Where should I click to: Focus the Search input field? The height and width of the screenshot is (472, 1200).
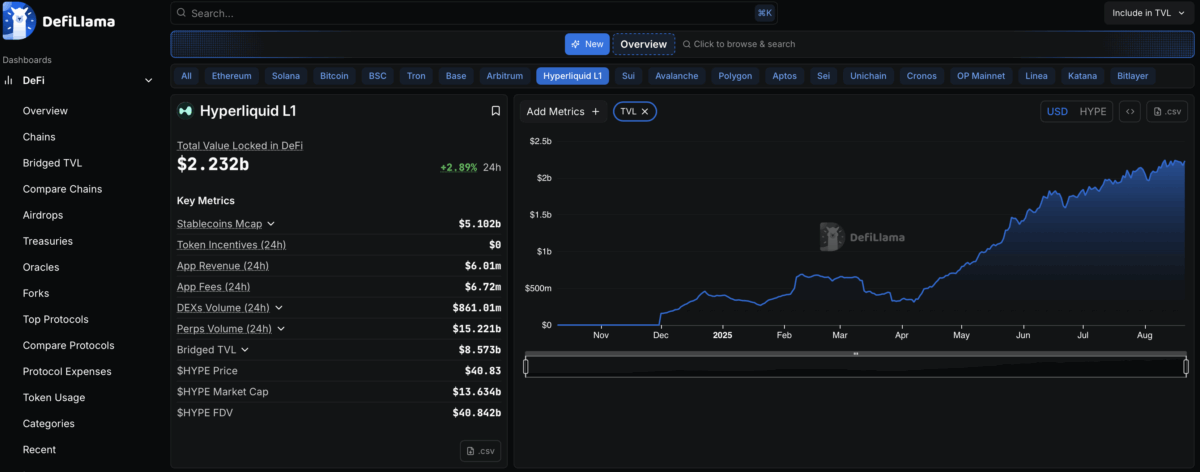474,13
